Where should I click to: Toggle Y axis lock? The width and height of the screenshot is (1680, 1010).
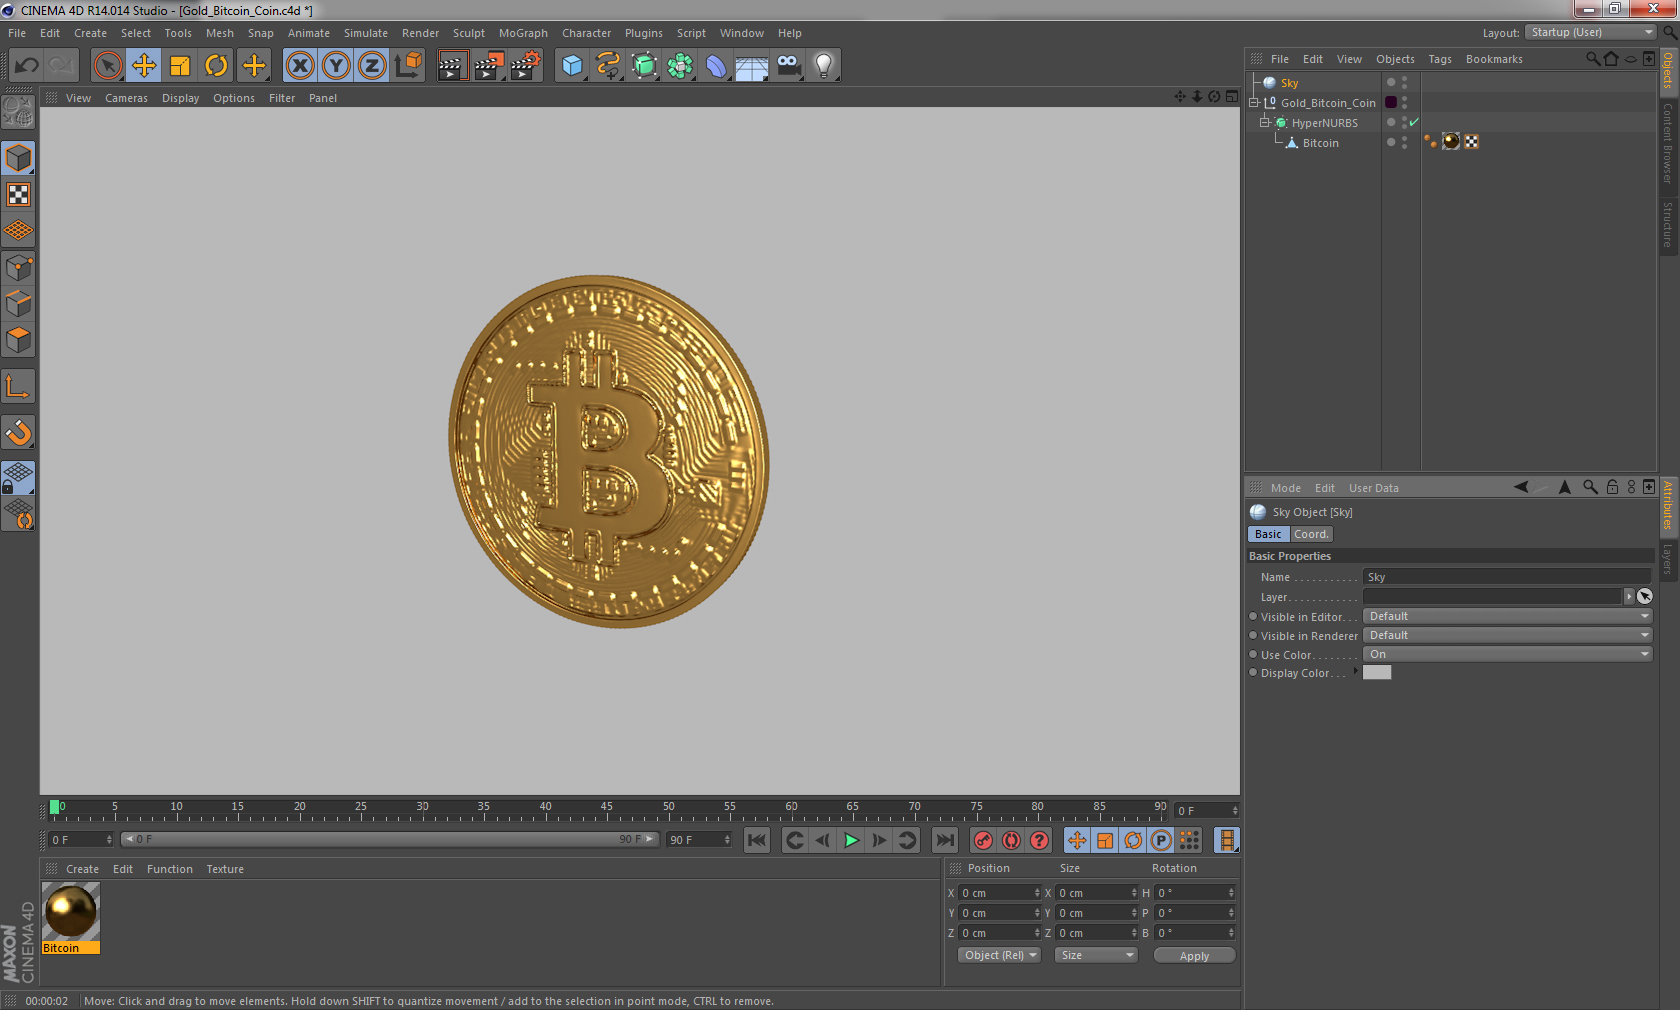coord(336,66)
